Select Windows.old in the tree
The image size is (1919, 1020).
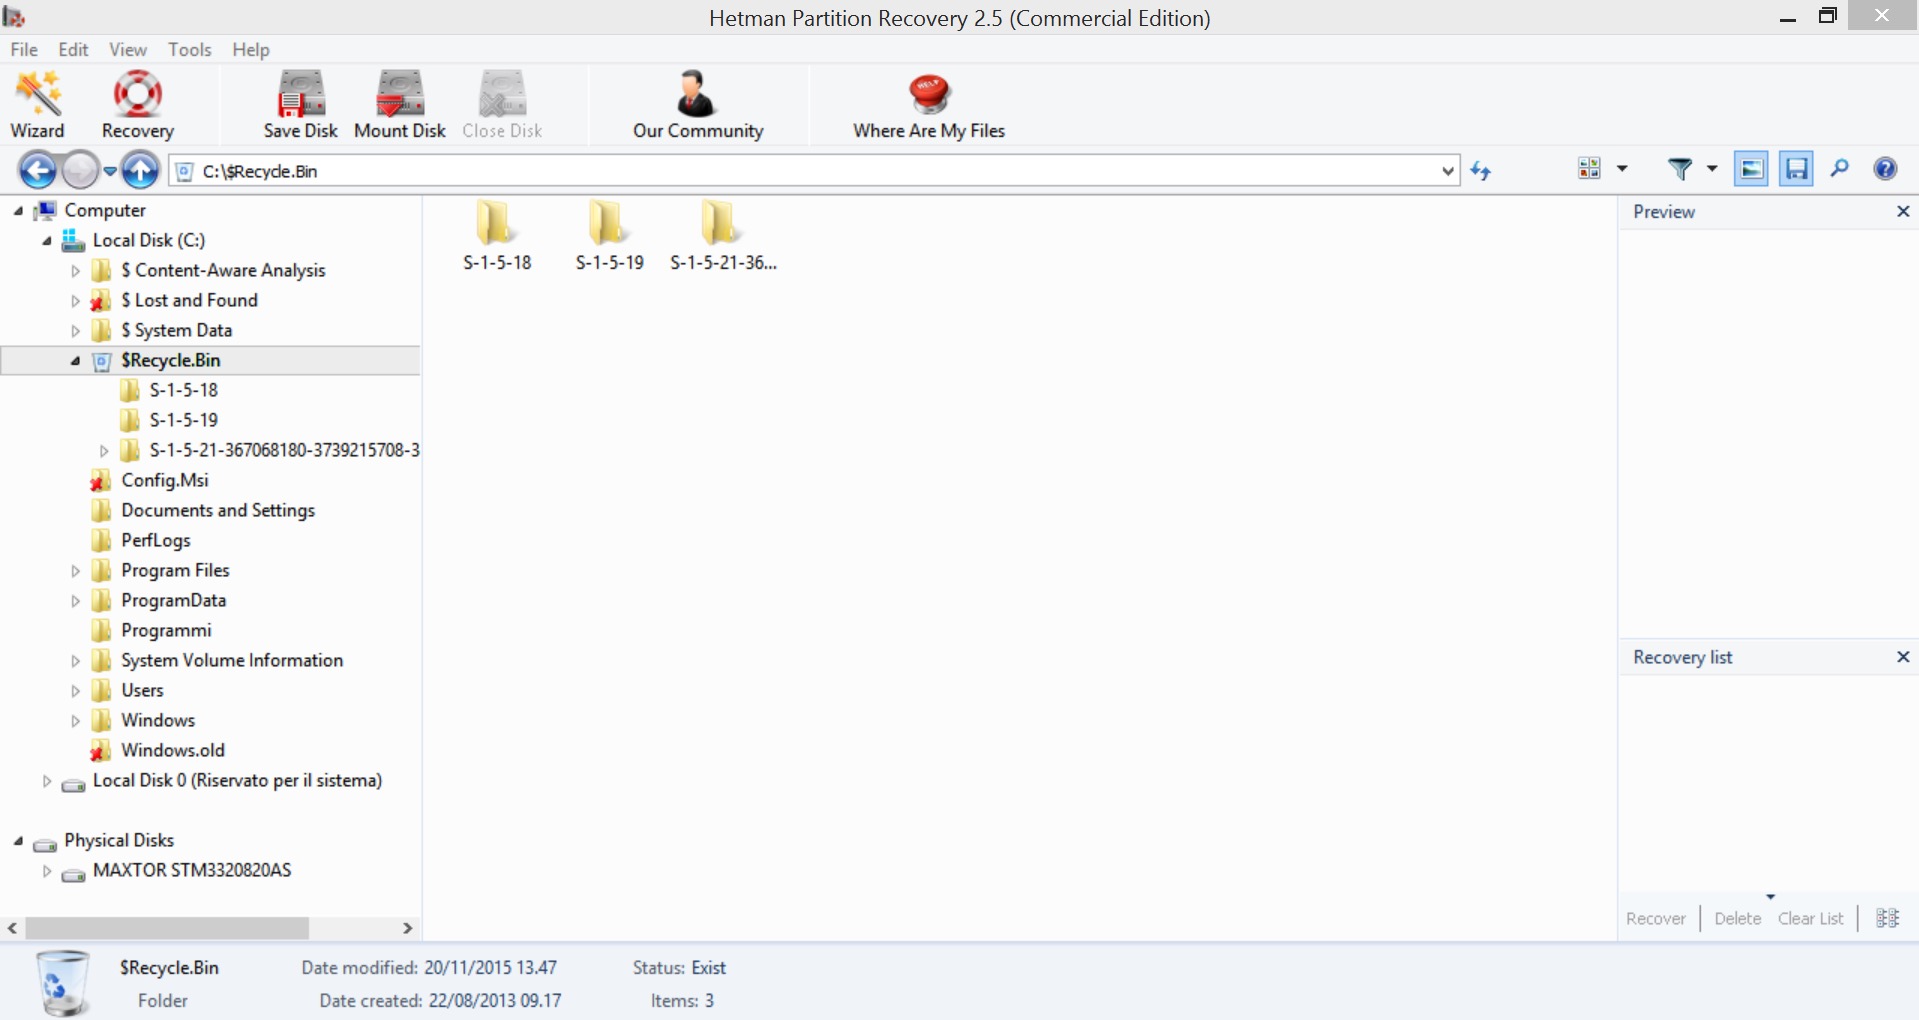173,750
